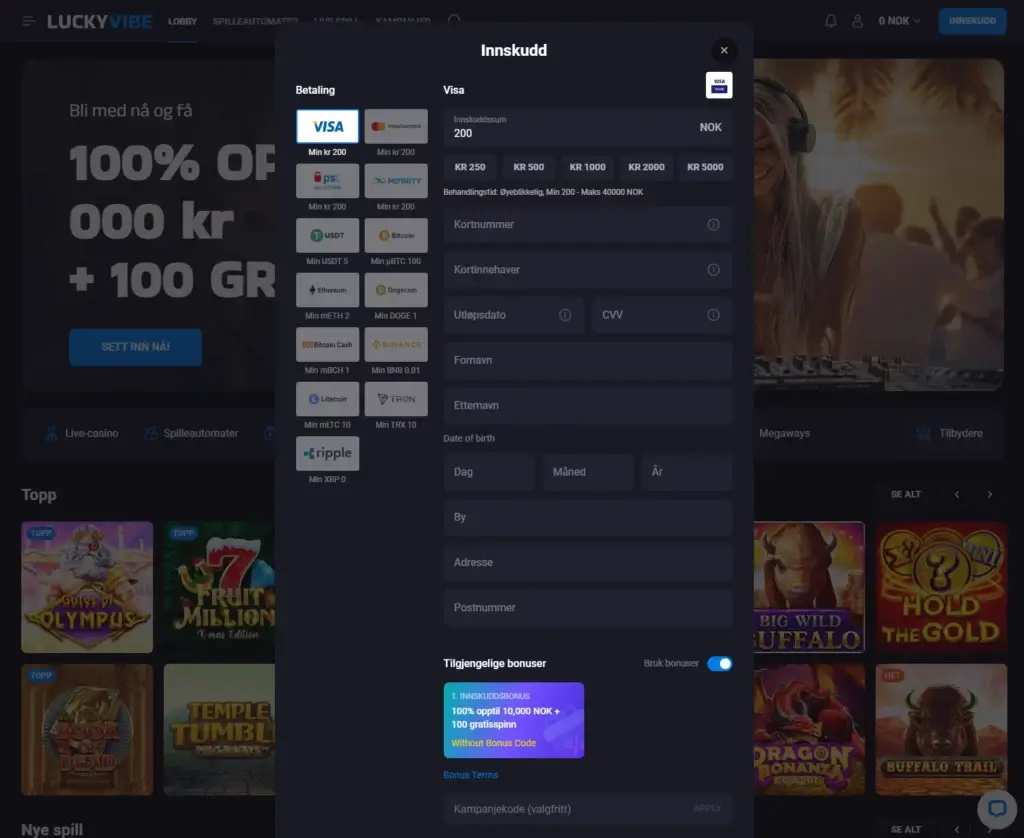Focus the By input field
Image resolution: width=1024 pixels, height=838 pixels.
[588, 517]
